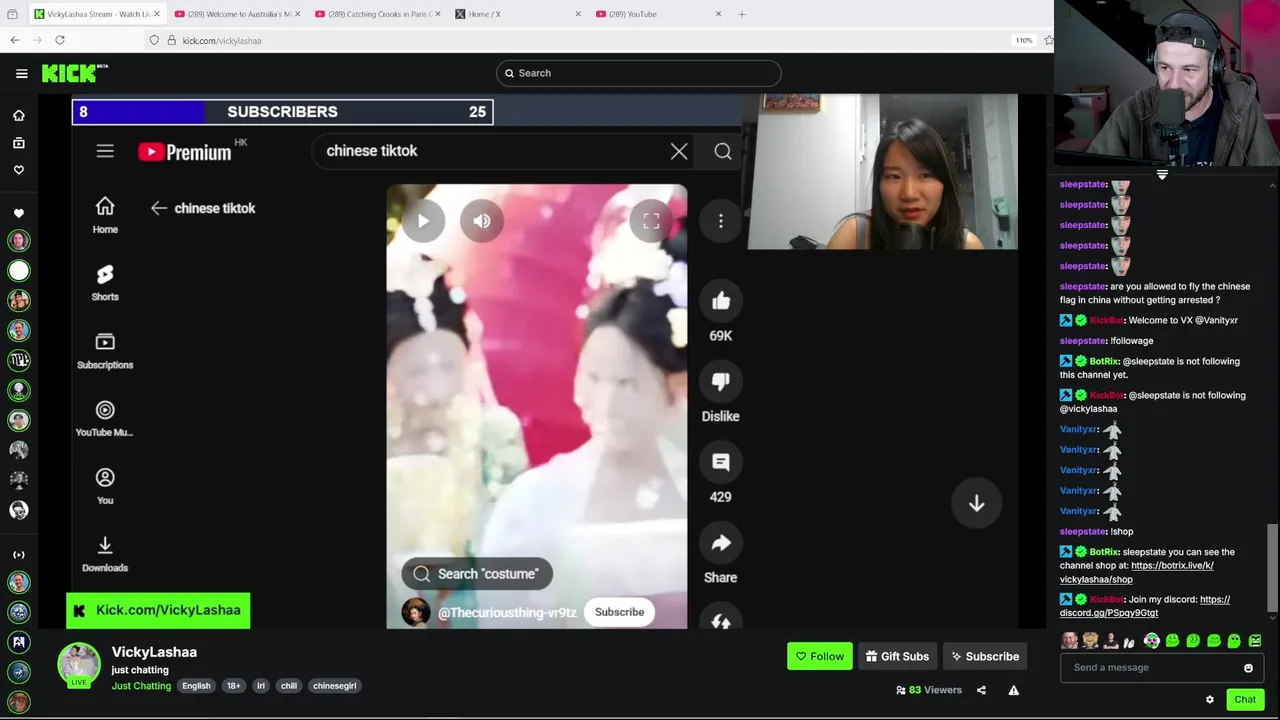Viewport: 1280px width, 720px height.
Task: Collapse chat with arrow above messages
Action: pos(1162,175)
